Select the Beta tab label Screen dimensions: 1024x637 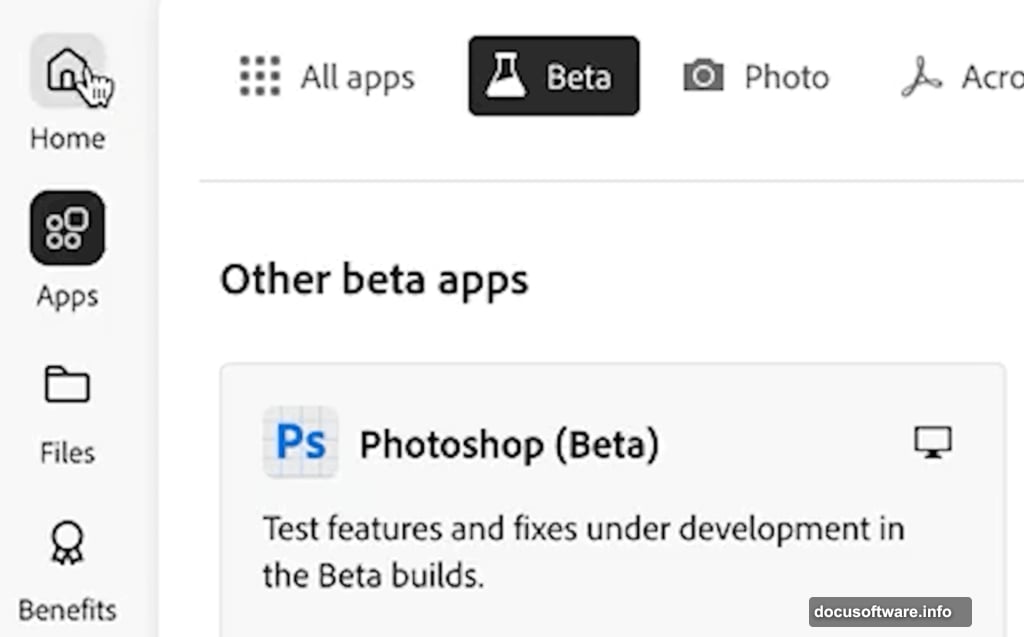click(x=578, y=77)
